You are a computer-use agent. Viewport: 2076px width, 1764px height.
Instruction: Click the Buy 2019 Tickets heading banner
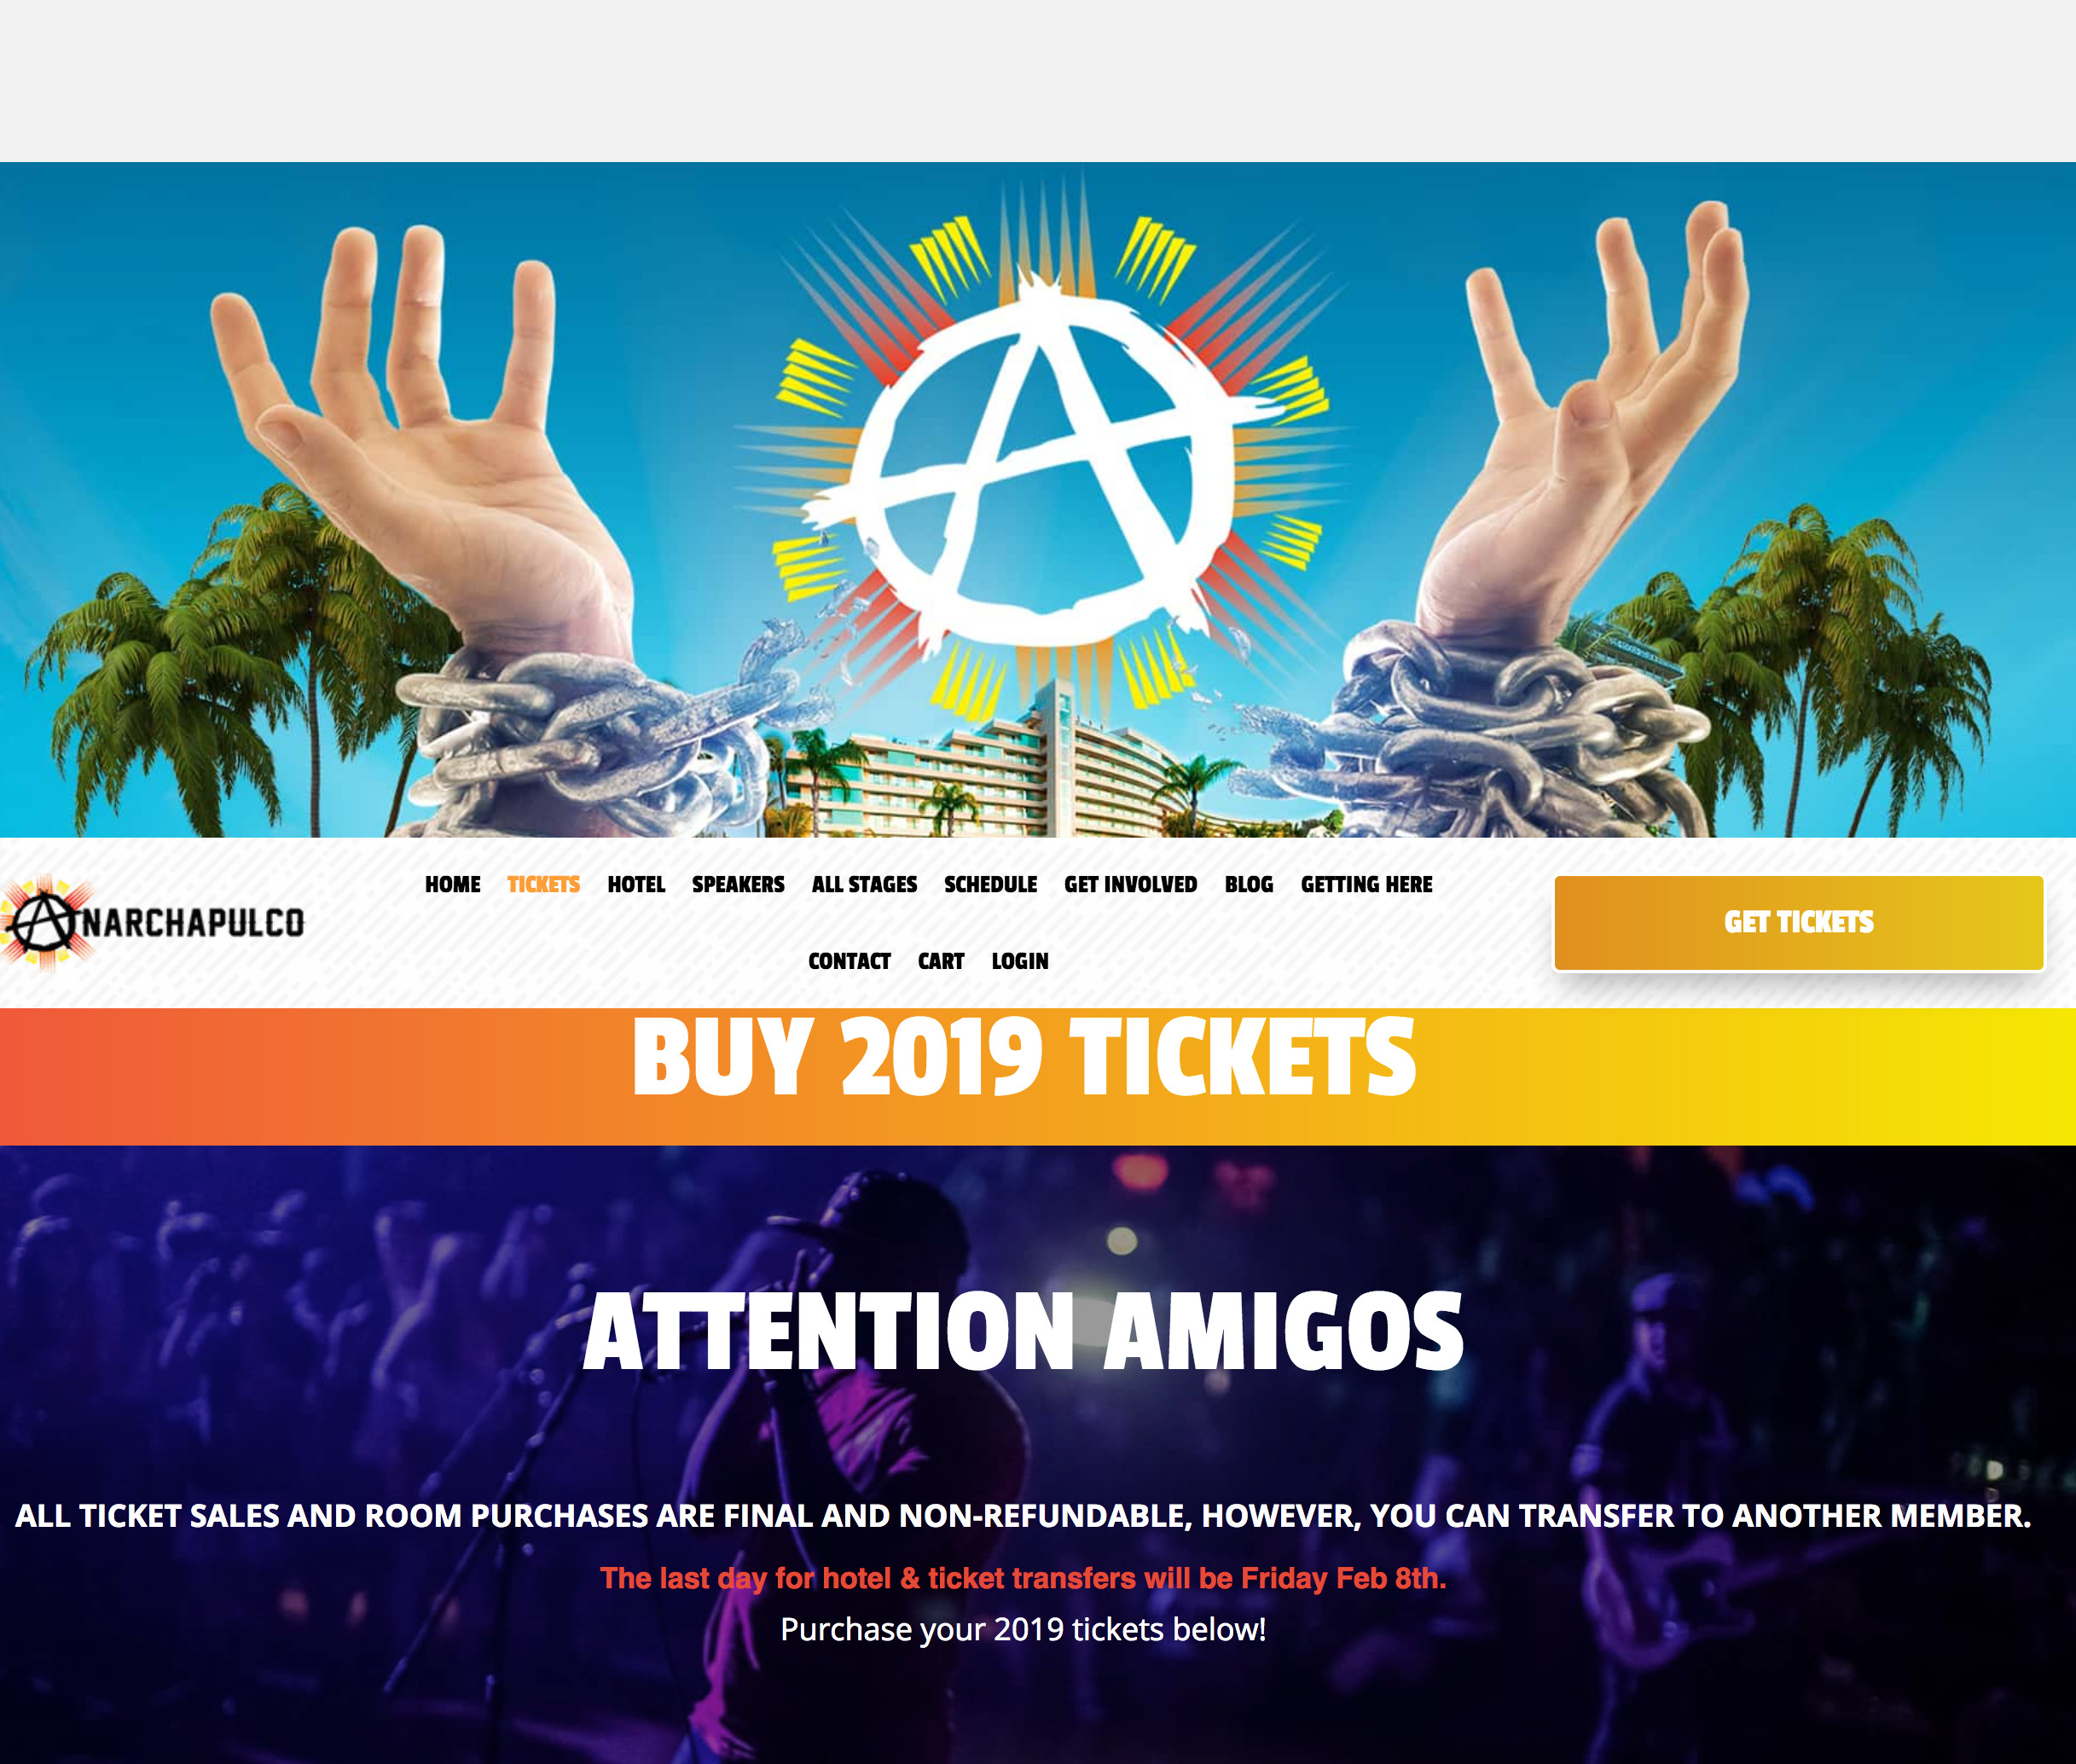pos(1023,1057)
